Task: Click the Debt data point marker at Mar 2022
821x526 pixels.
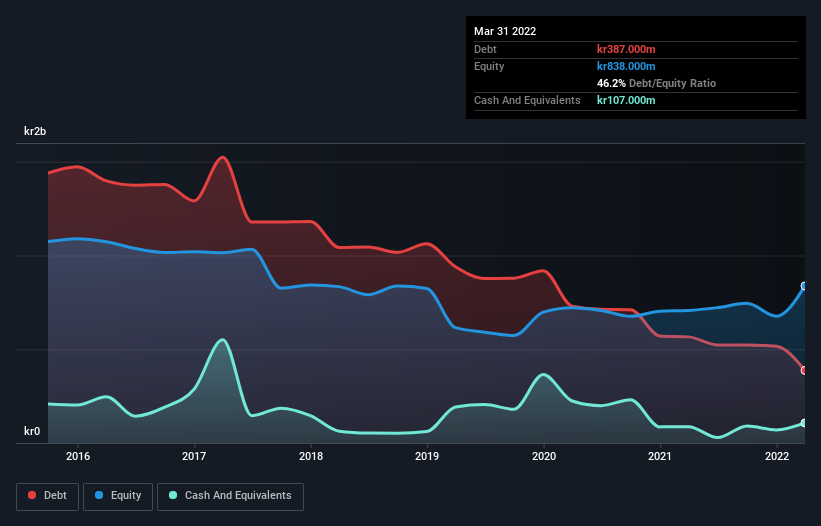Action: point(804,370)
